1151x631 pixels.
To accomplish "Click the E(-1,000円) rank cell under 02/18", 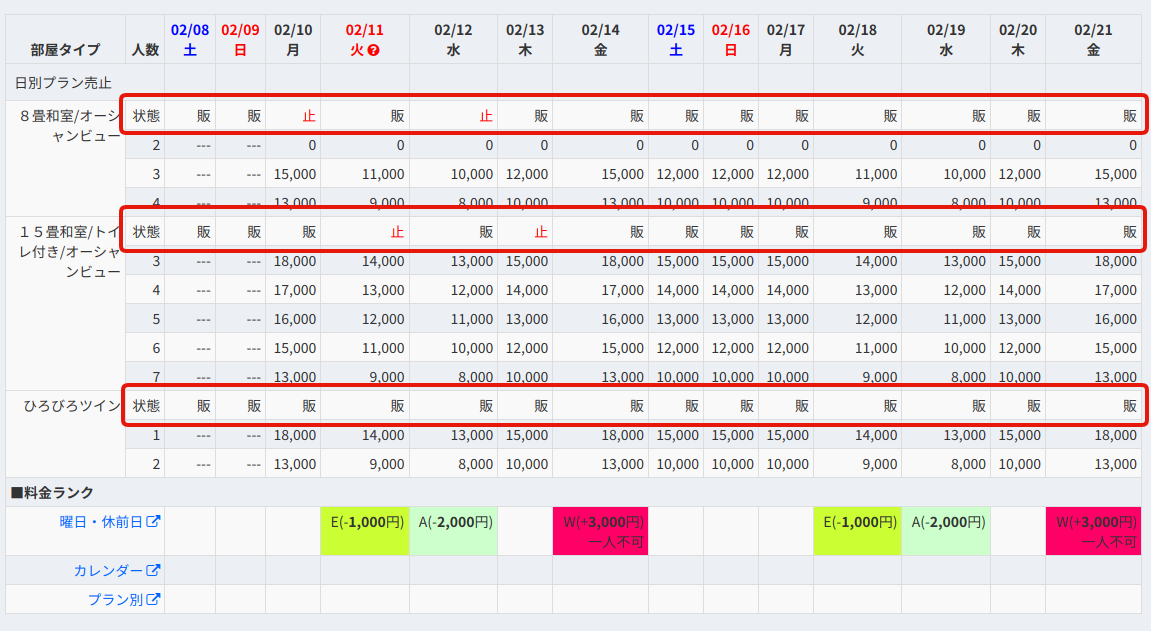I will click(857, 530).
